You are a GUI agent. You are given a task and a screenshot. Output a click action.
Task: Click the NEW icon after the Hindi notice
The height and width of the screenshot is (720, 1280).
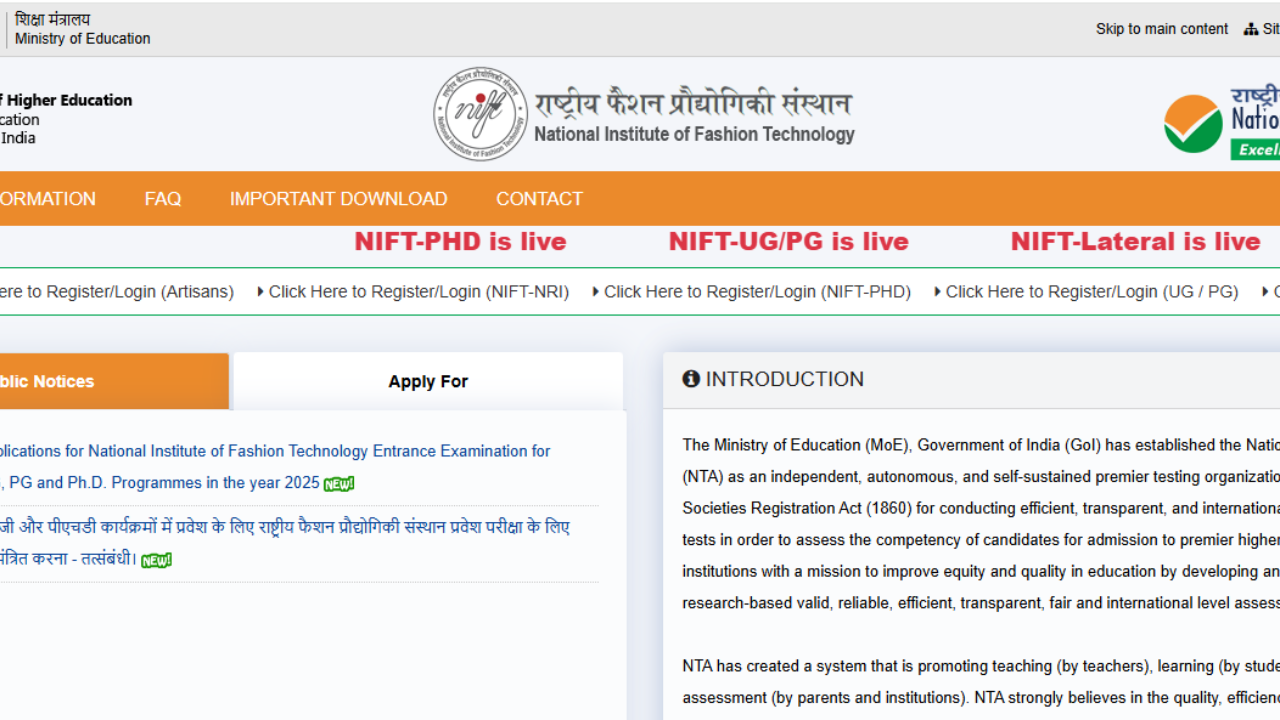[x=156, y=560]
